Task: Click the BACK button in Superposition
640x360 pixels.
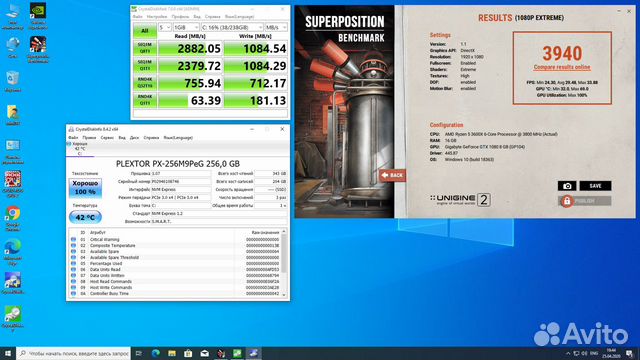Action: 392,175
